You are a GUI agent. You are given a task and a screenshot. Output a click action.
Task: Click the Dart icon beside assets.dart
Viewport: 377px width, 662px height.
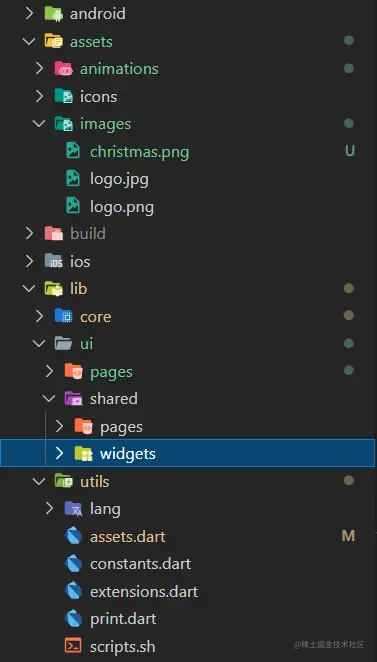(73, 536)
